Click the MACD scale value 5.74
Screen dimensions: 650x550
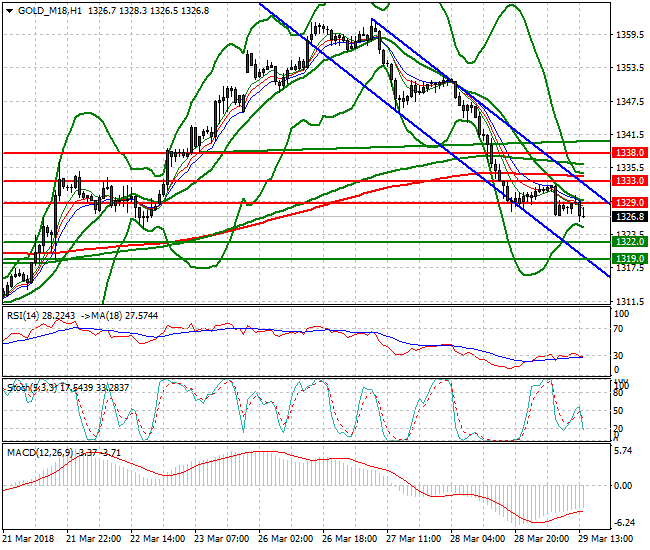click(x=623, y=451)
